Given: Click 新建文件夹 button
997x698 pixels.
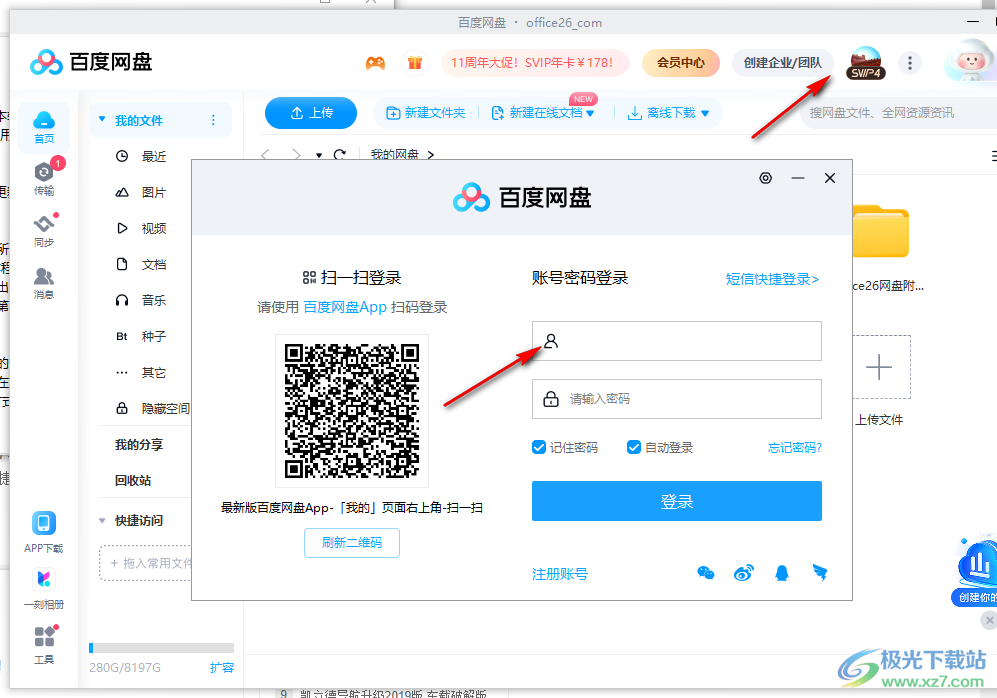Looking at the screenshot, I should (426, 113).
